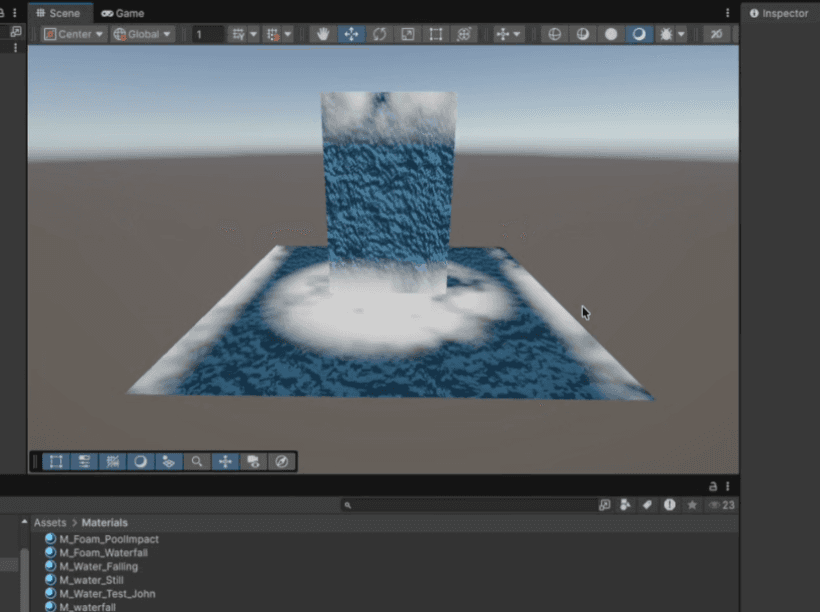
Task: Switch to the Scene tab
Action: click(x=59, y=13)
